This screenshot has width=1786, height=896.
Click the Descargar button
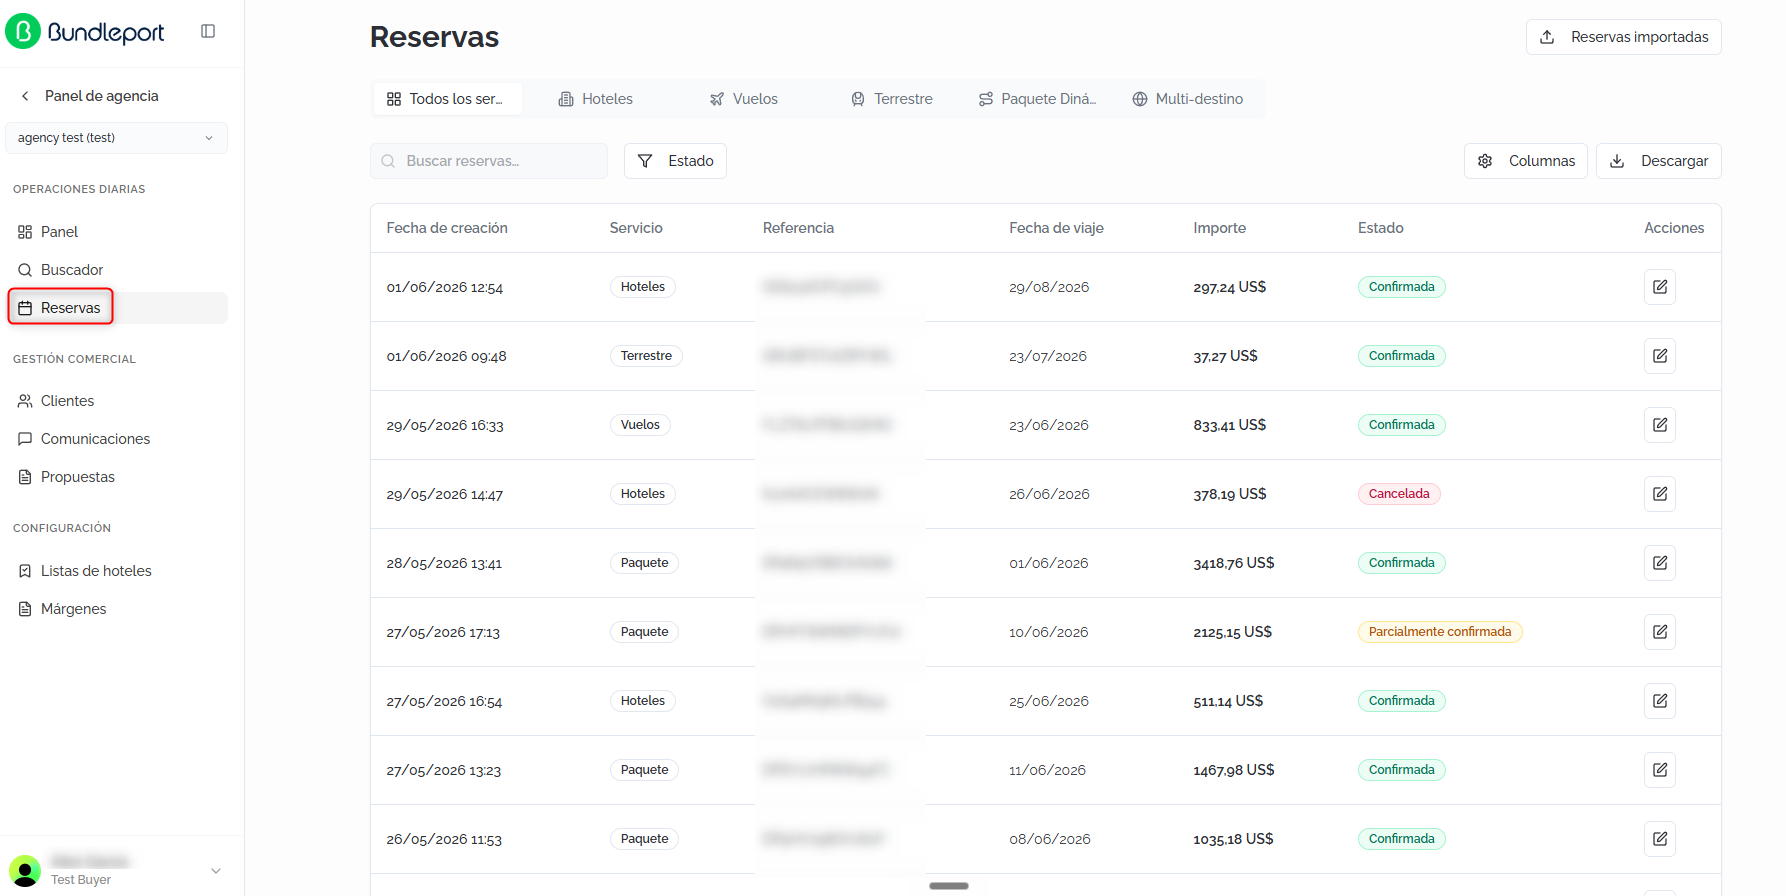1659,161
